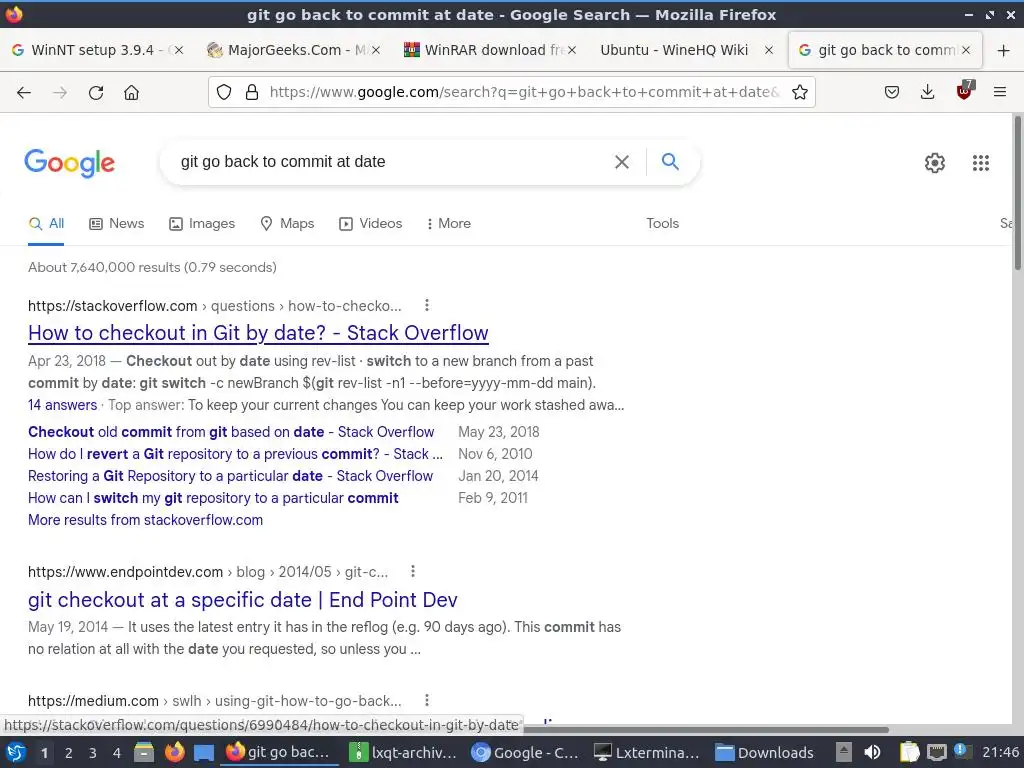Switch to the lxqt-archiver taskbar window
This screenshot has width=1024, height=768.
(403, 752)
